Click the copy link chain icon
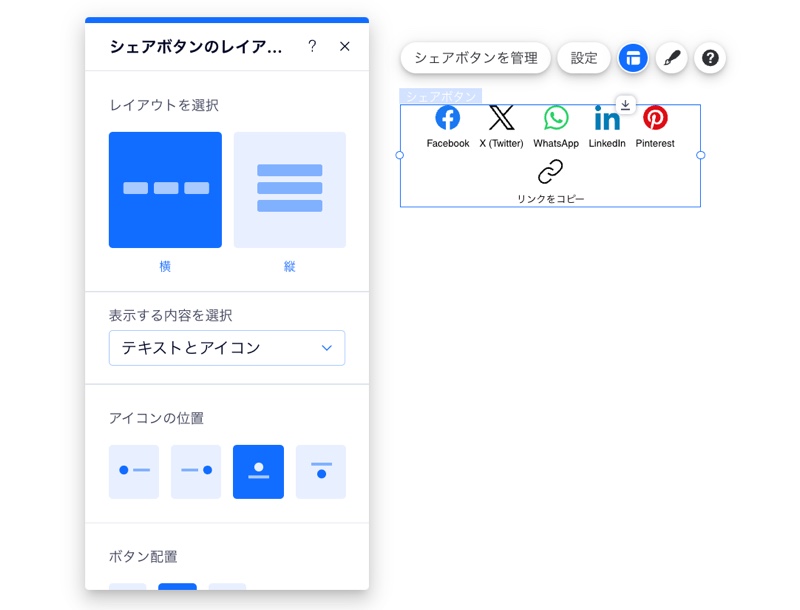 pos(551,171)
